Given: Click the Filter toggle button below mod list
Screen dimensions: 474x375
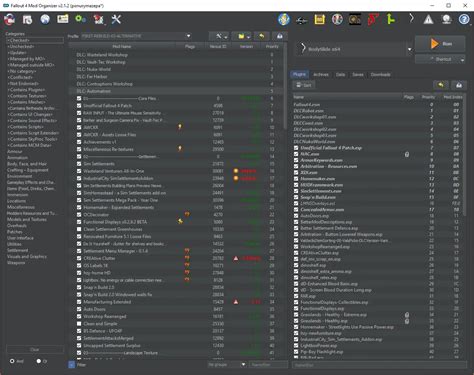Looking at the screenshot, I should tap(72, 365).
